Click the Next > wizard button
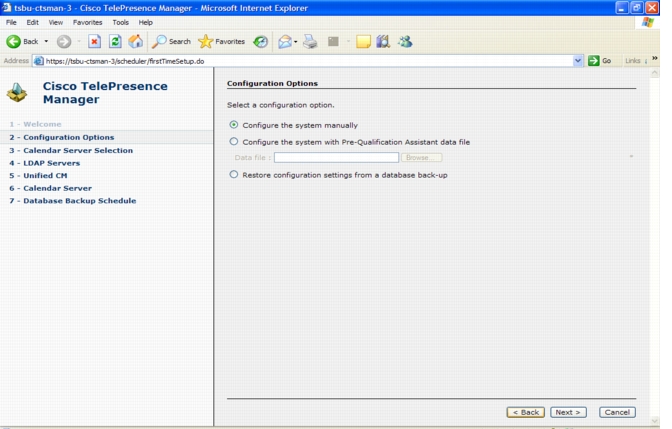 pyautogui.click(x=568, y=412)
